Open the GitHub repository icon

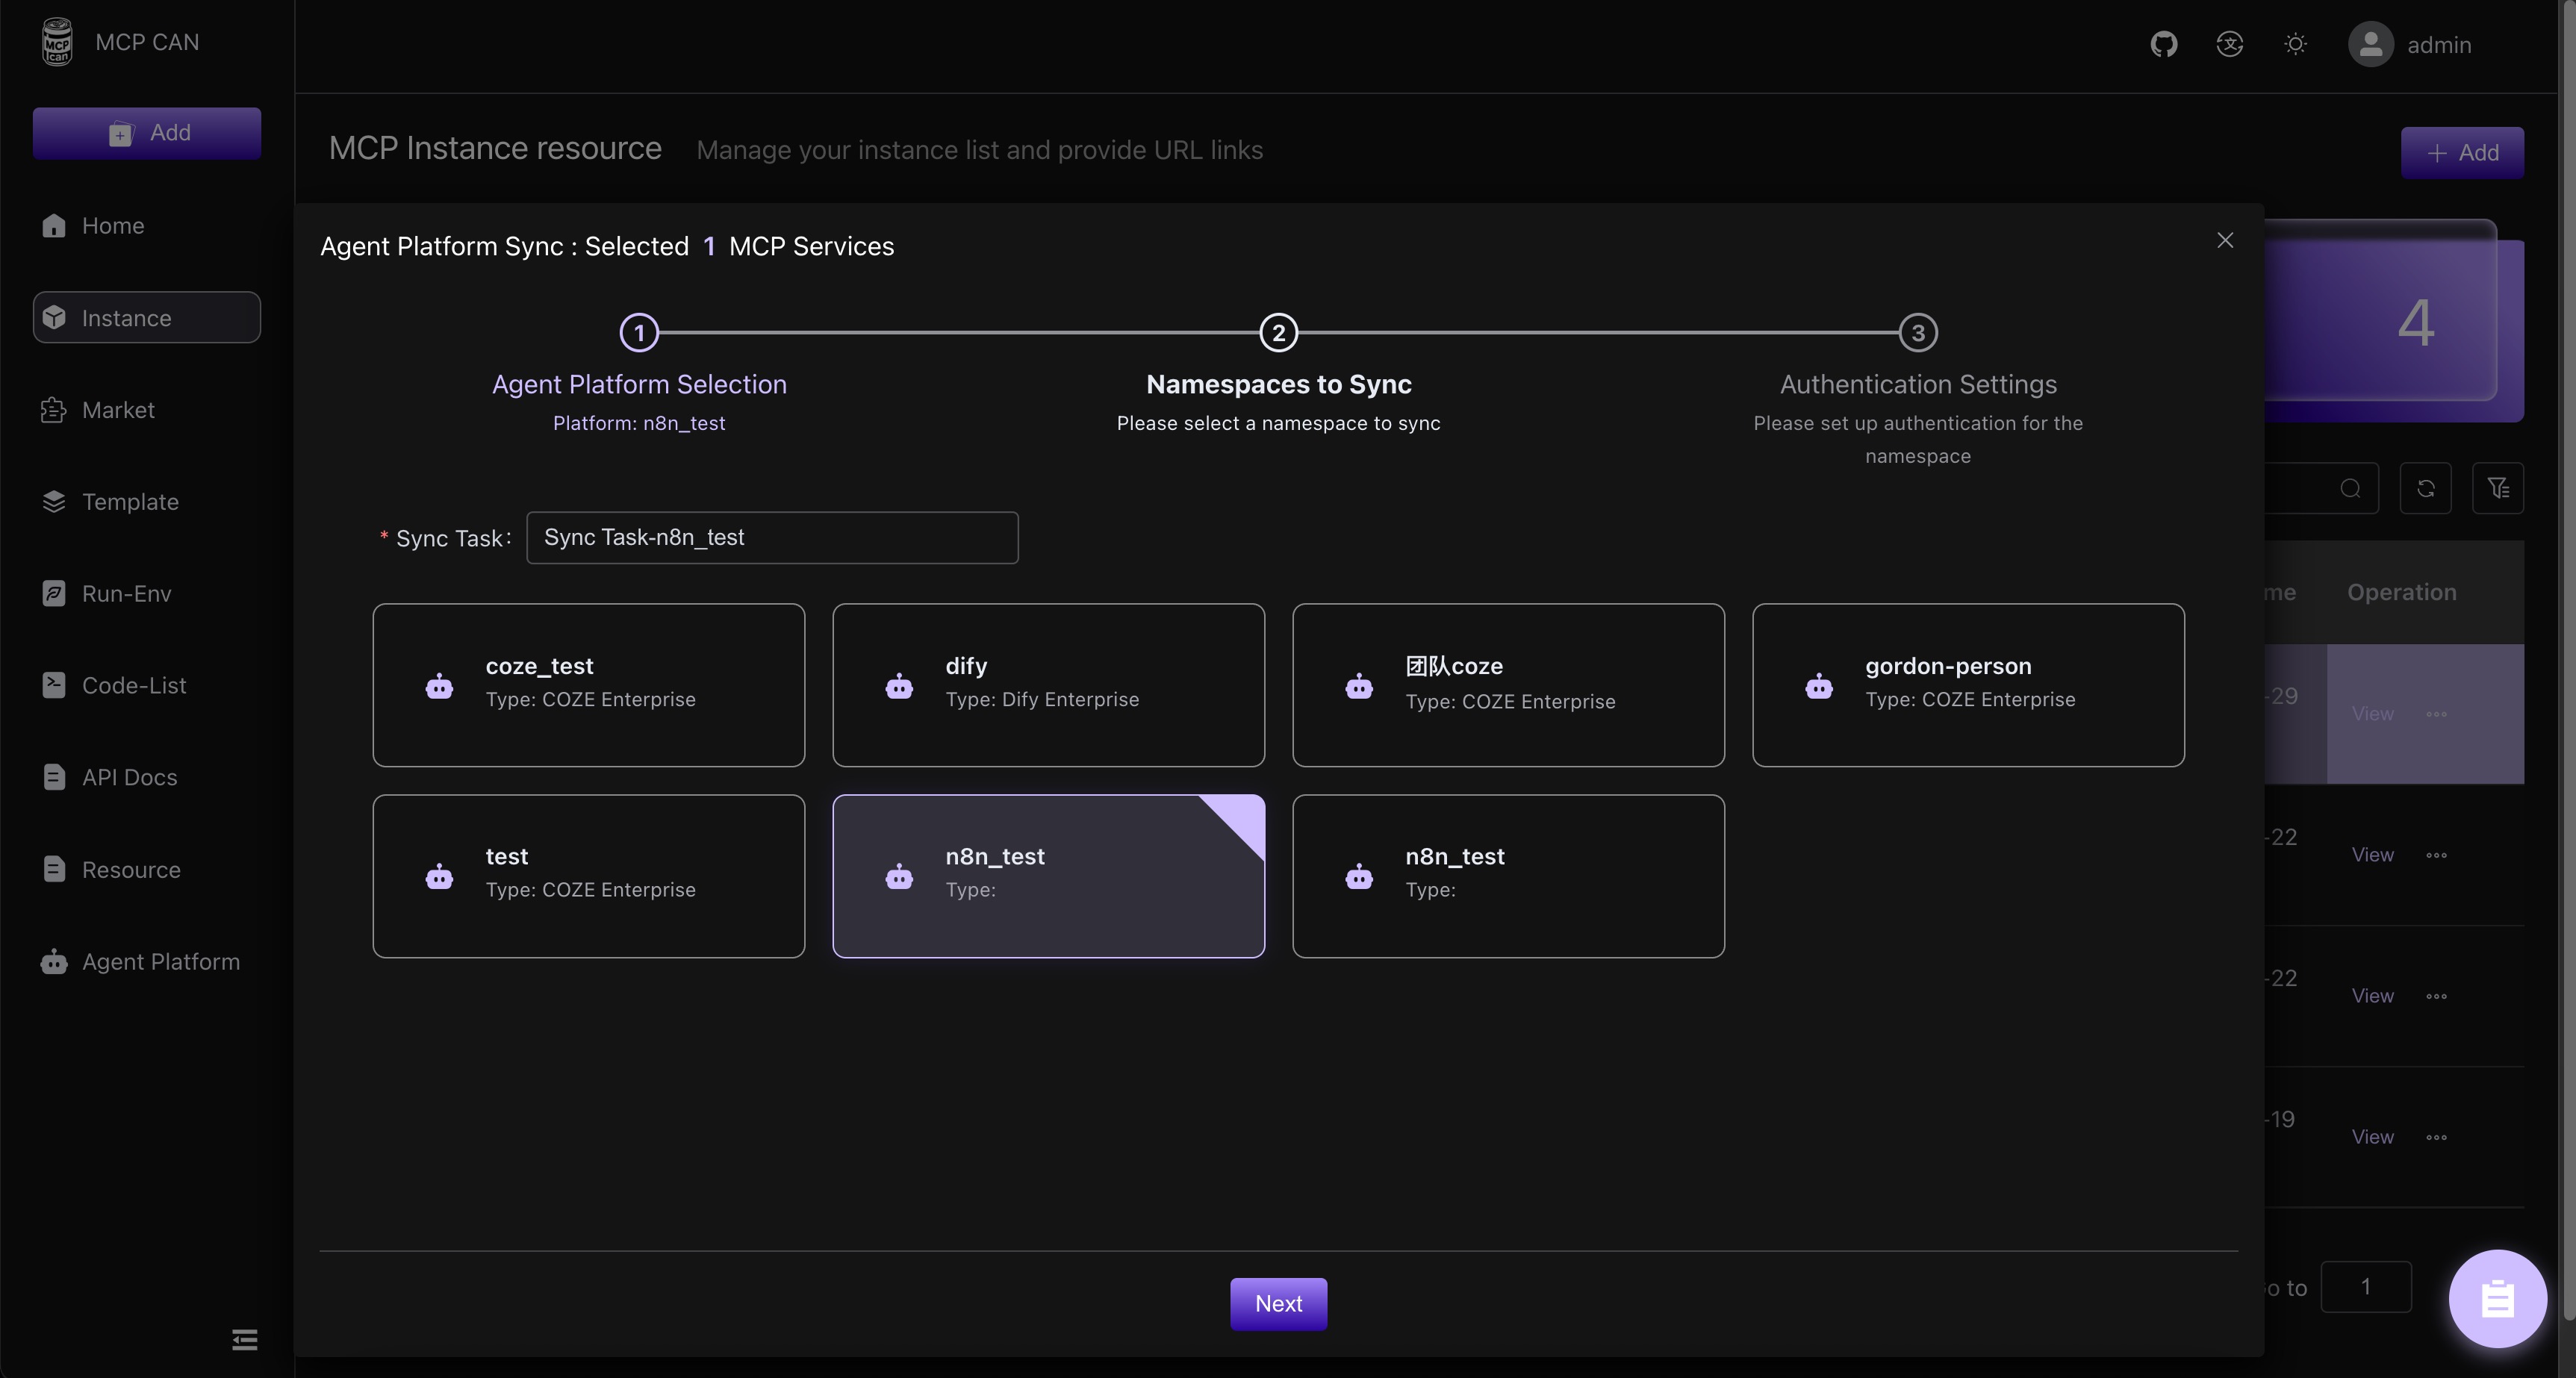[2163, 44]
